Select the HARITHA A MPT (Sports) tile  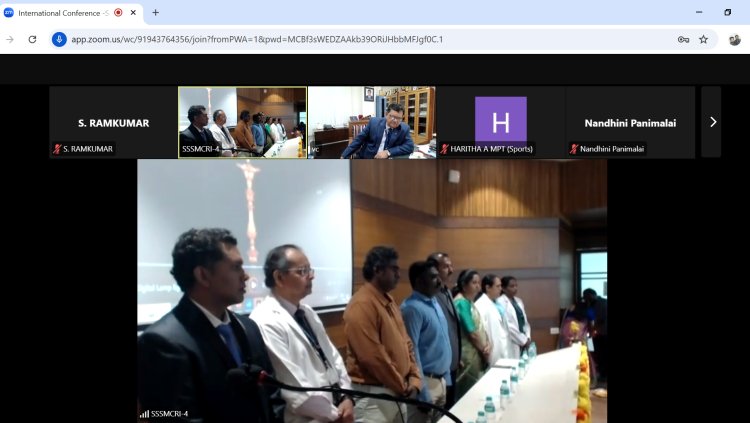pos(500,122)
